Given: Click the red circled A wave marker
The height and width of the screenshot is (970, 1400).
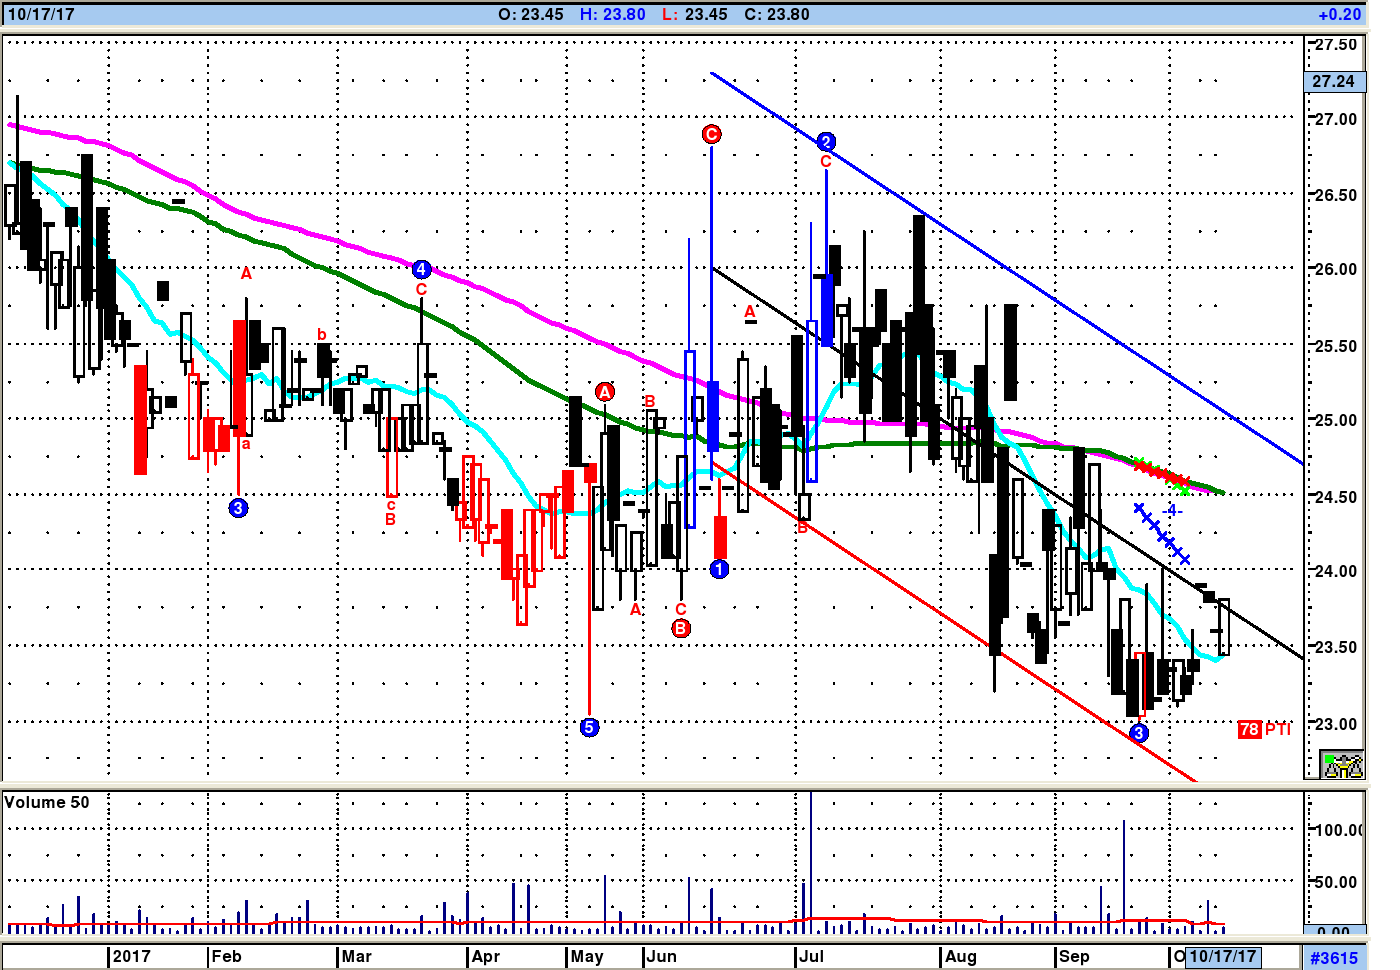Looking at the screenshot, I should coord(605,392).
